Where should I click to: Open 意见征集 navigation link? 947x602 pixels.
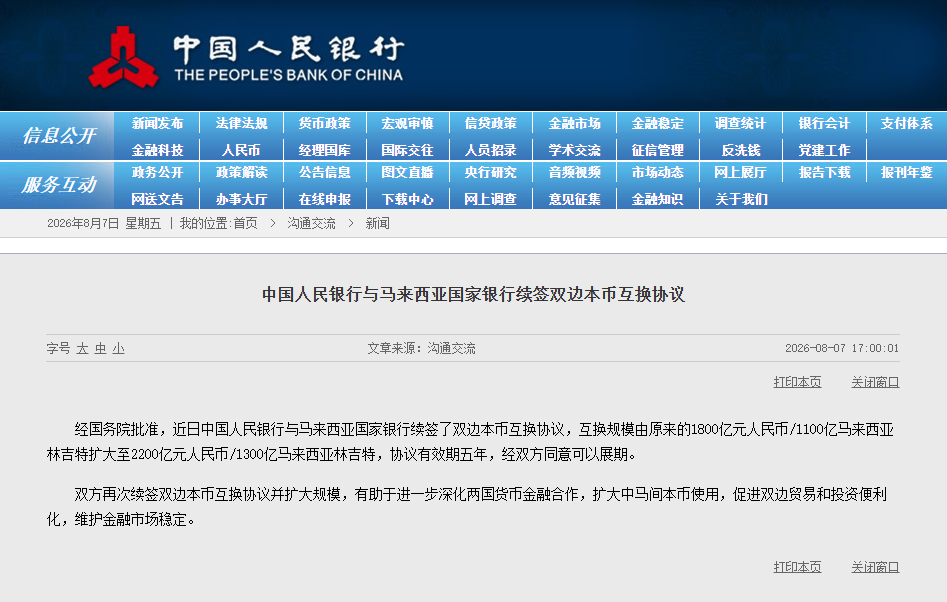574,199
